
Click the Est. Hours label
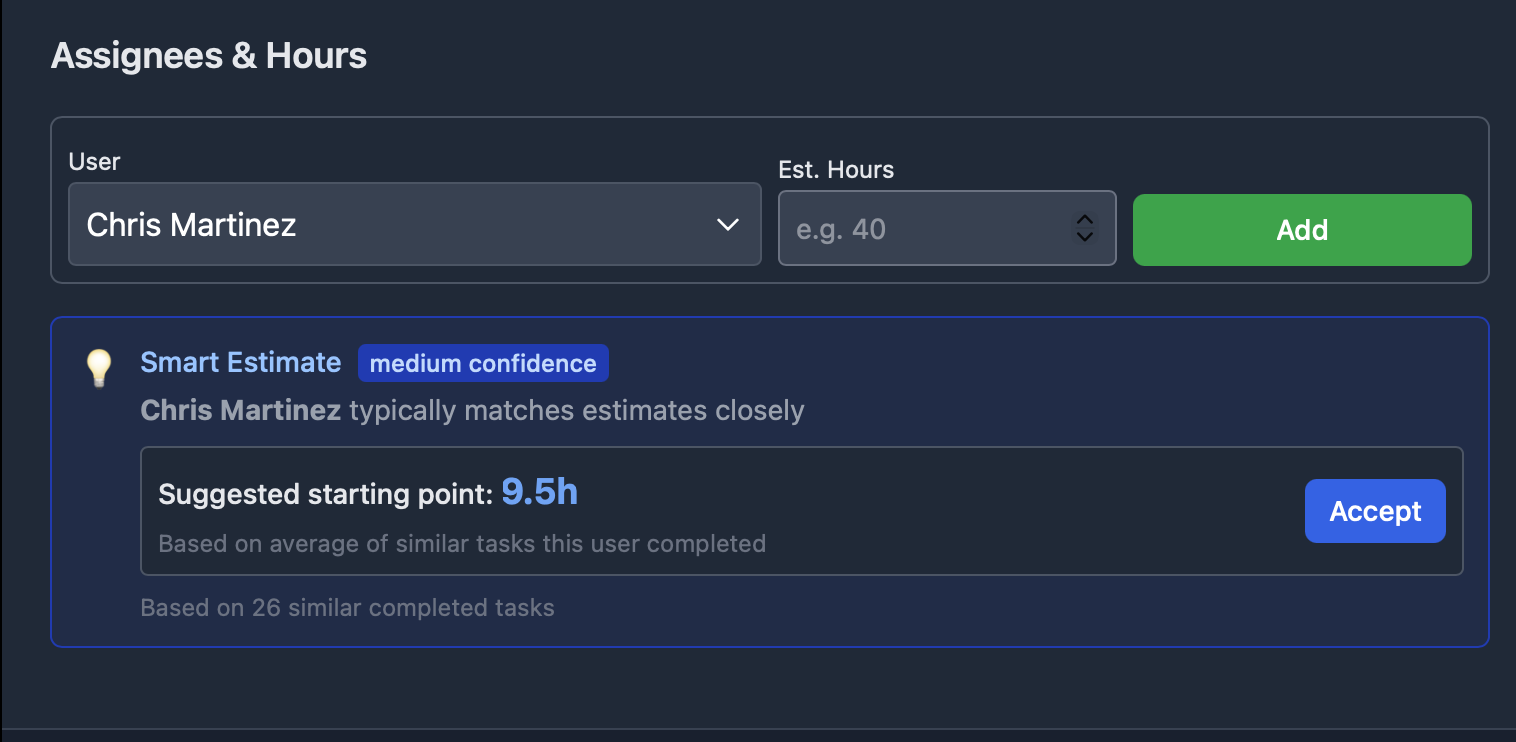836,170
